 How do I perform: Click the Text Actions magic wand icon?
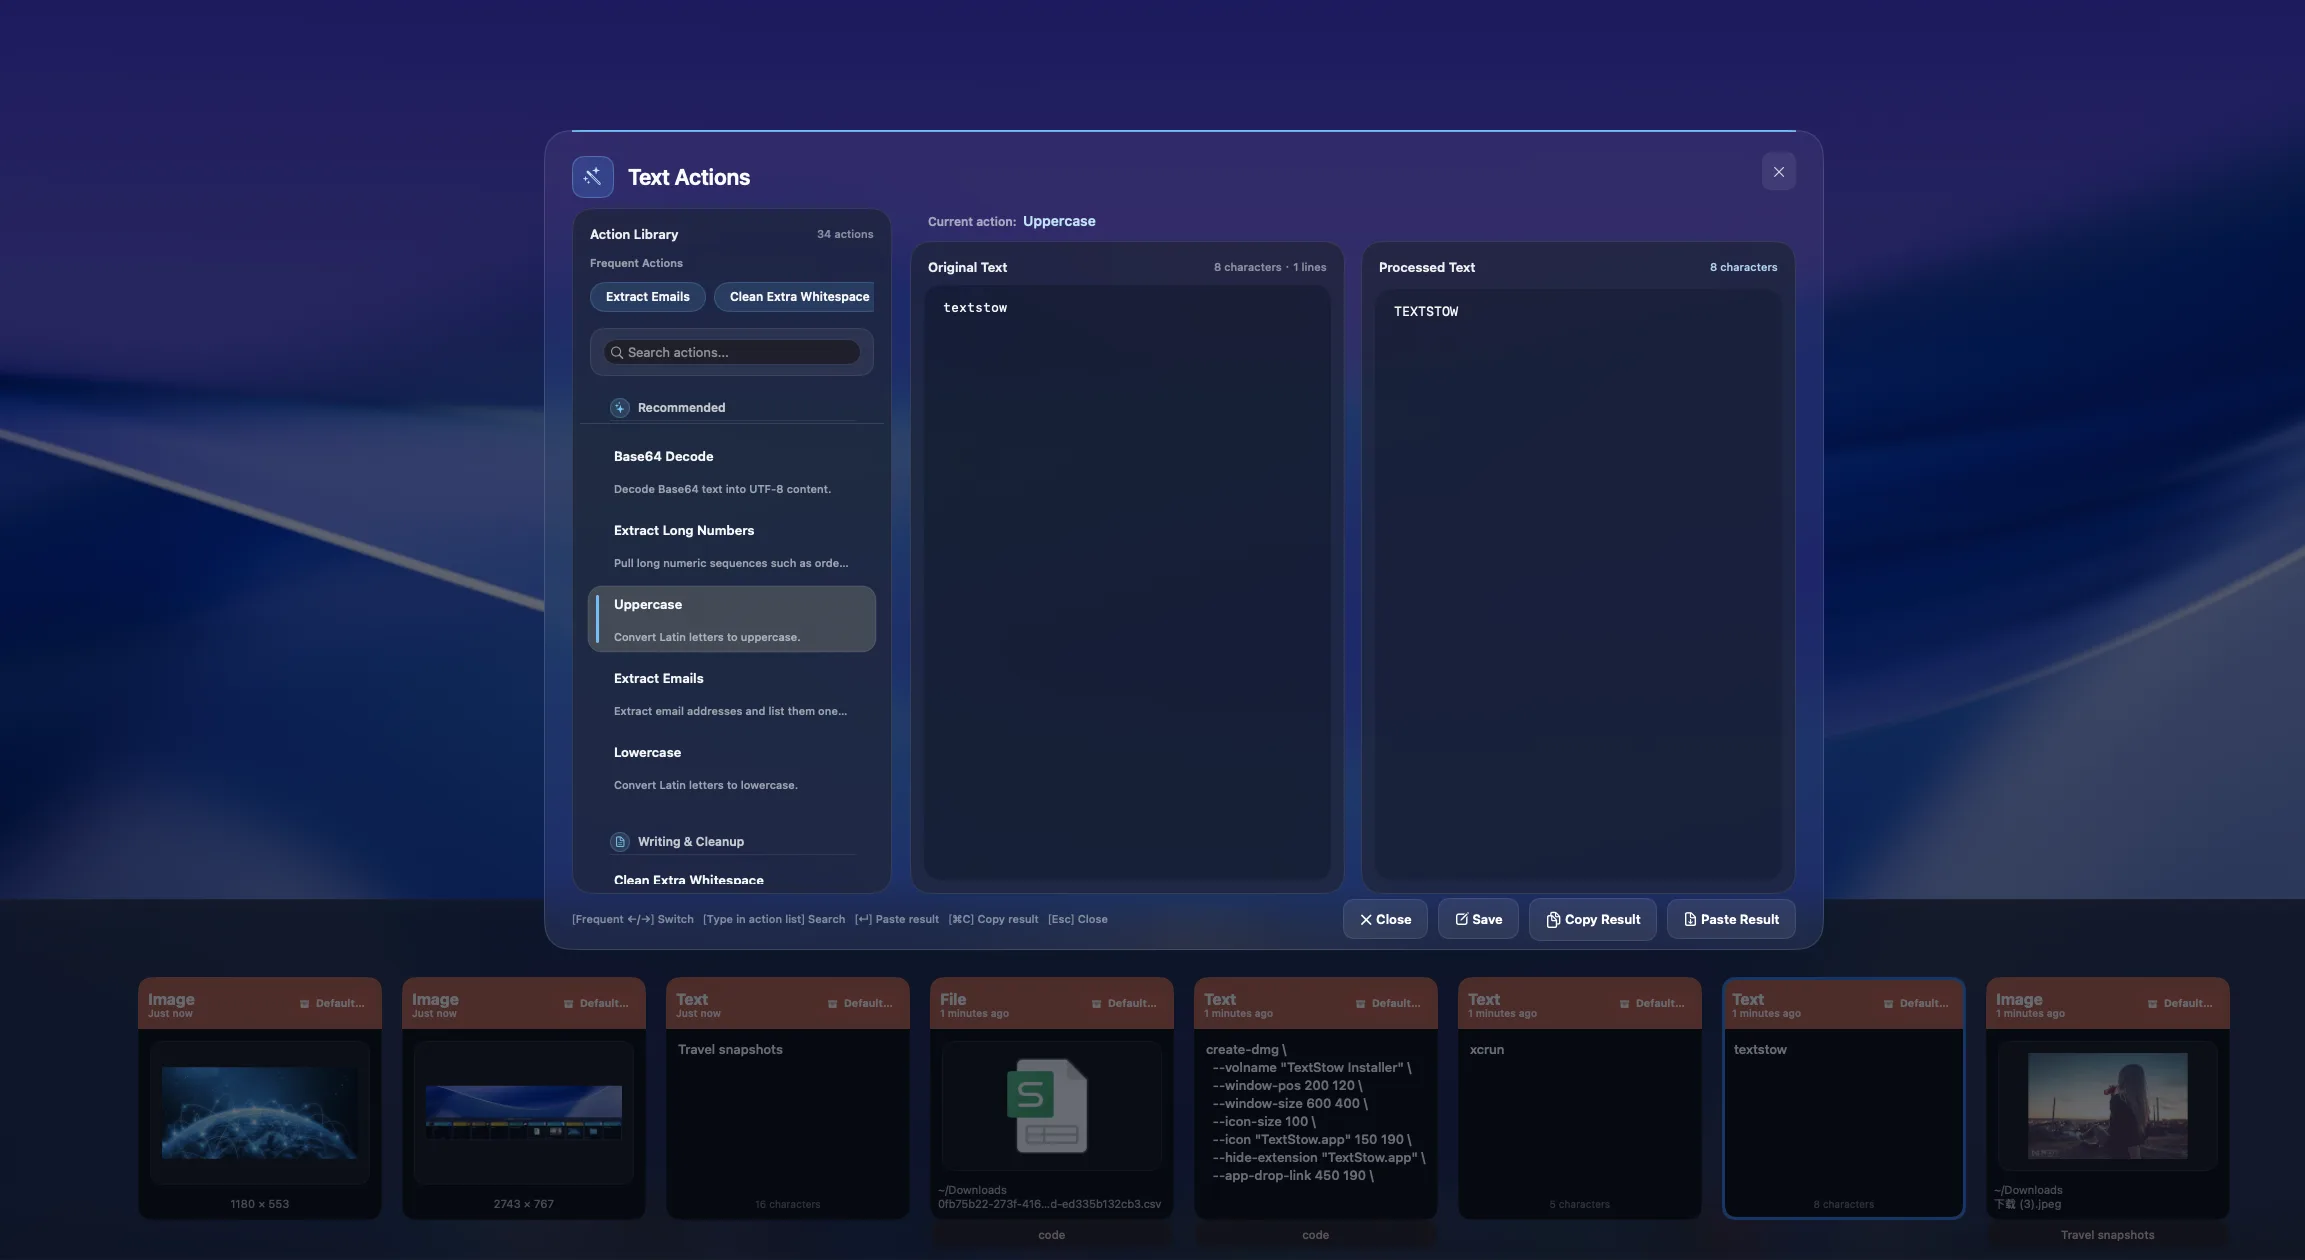[593, 177]
